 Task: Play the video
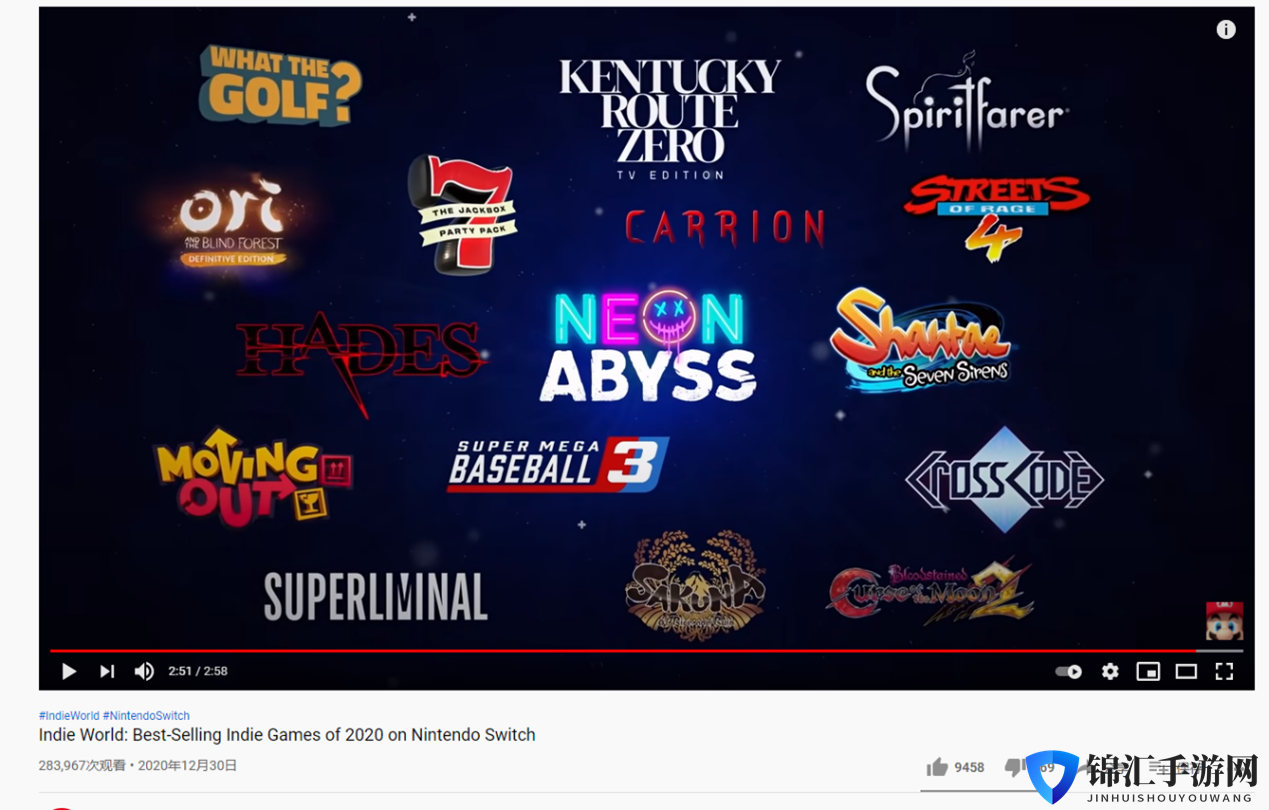68,671
